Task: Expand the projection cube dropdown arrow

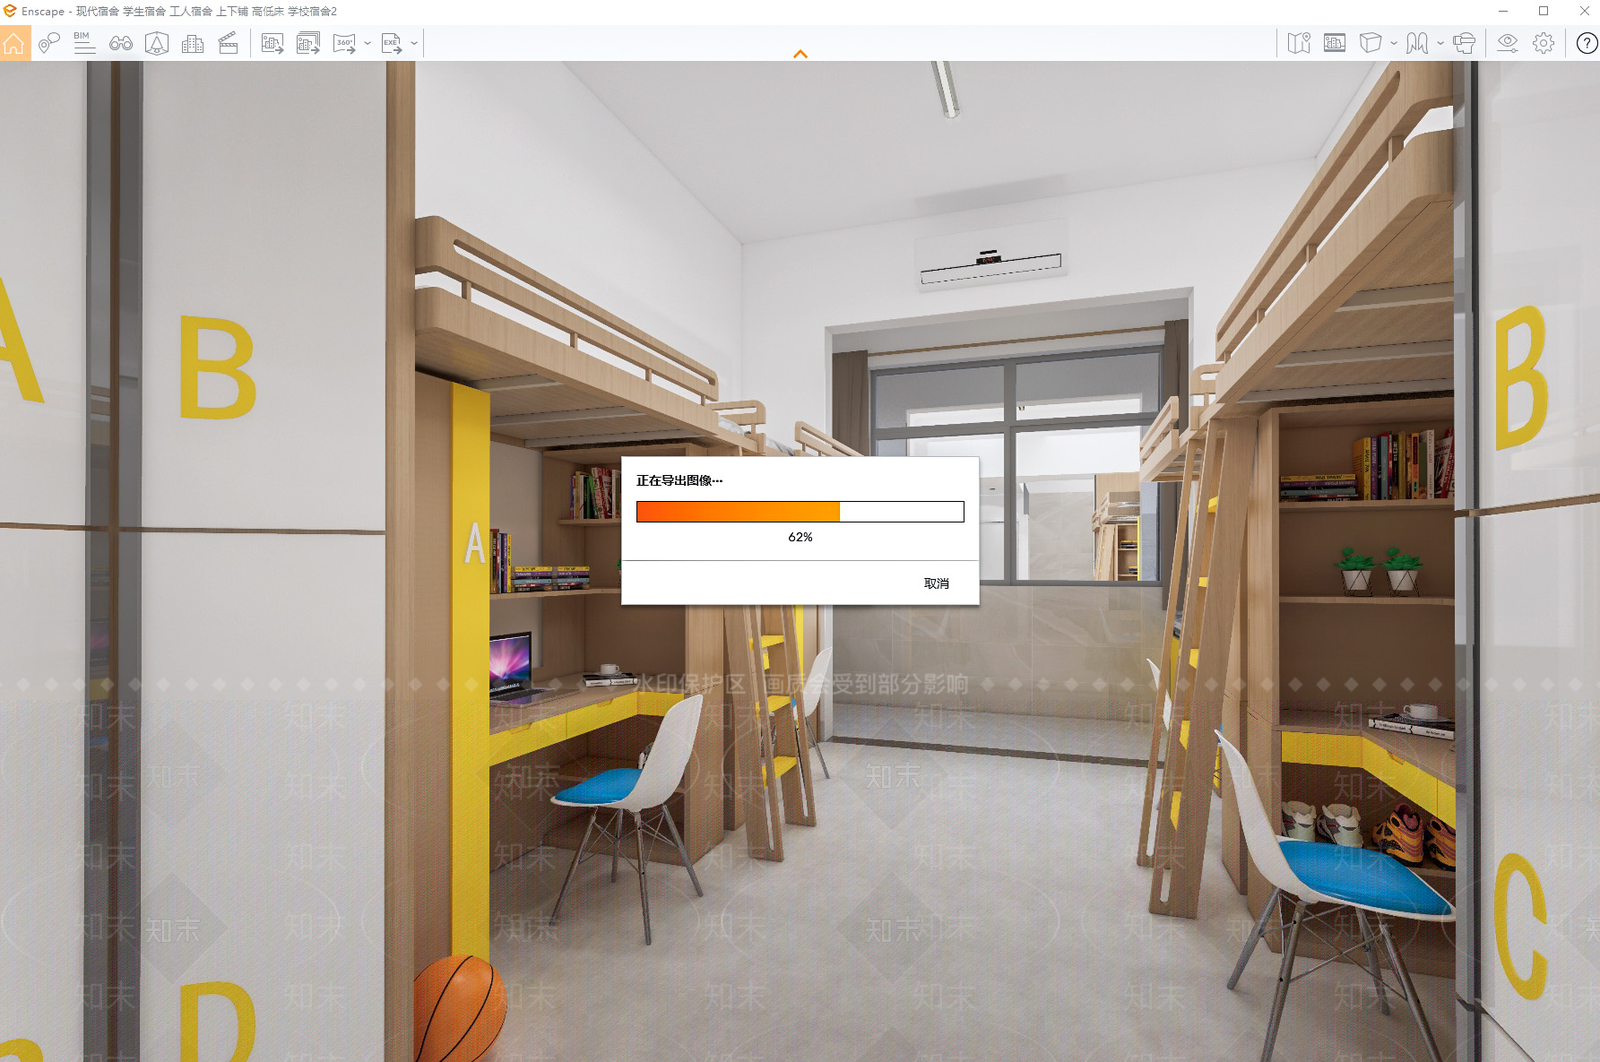Action: point(1394,43)
